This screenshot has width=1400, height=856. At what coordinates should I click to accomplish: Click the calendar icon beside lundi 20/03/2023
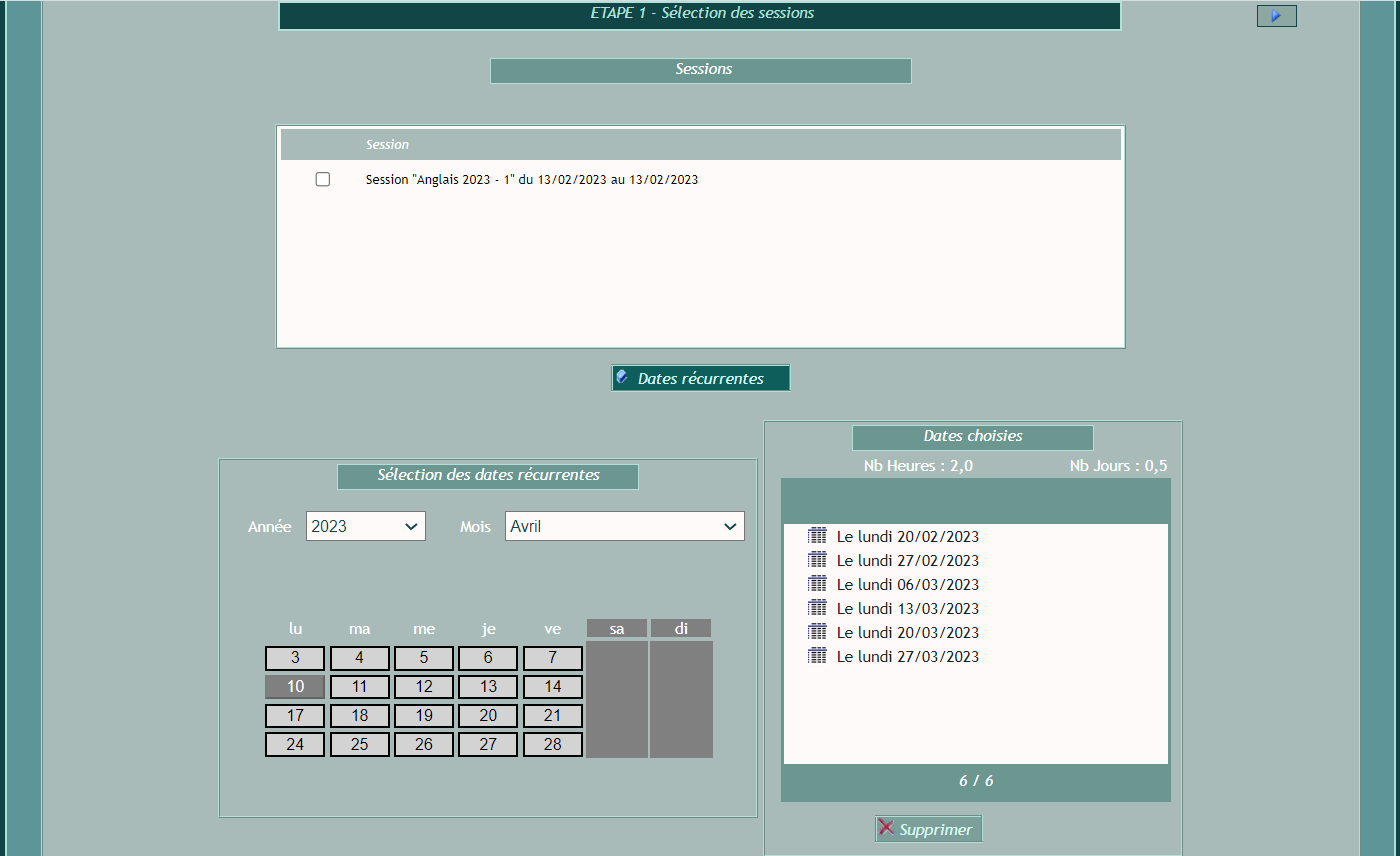click(x=817, y=632)
